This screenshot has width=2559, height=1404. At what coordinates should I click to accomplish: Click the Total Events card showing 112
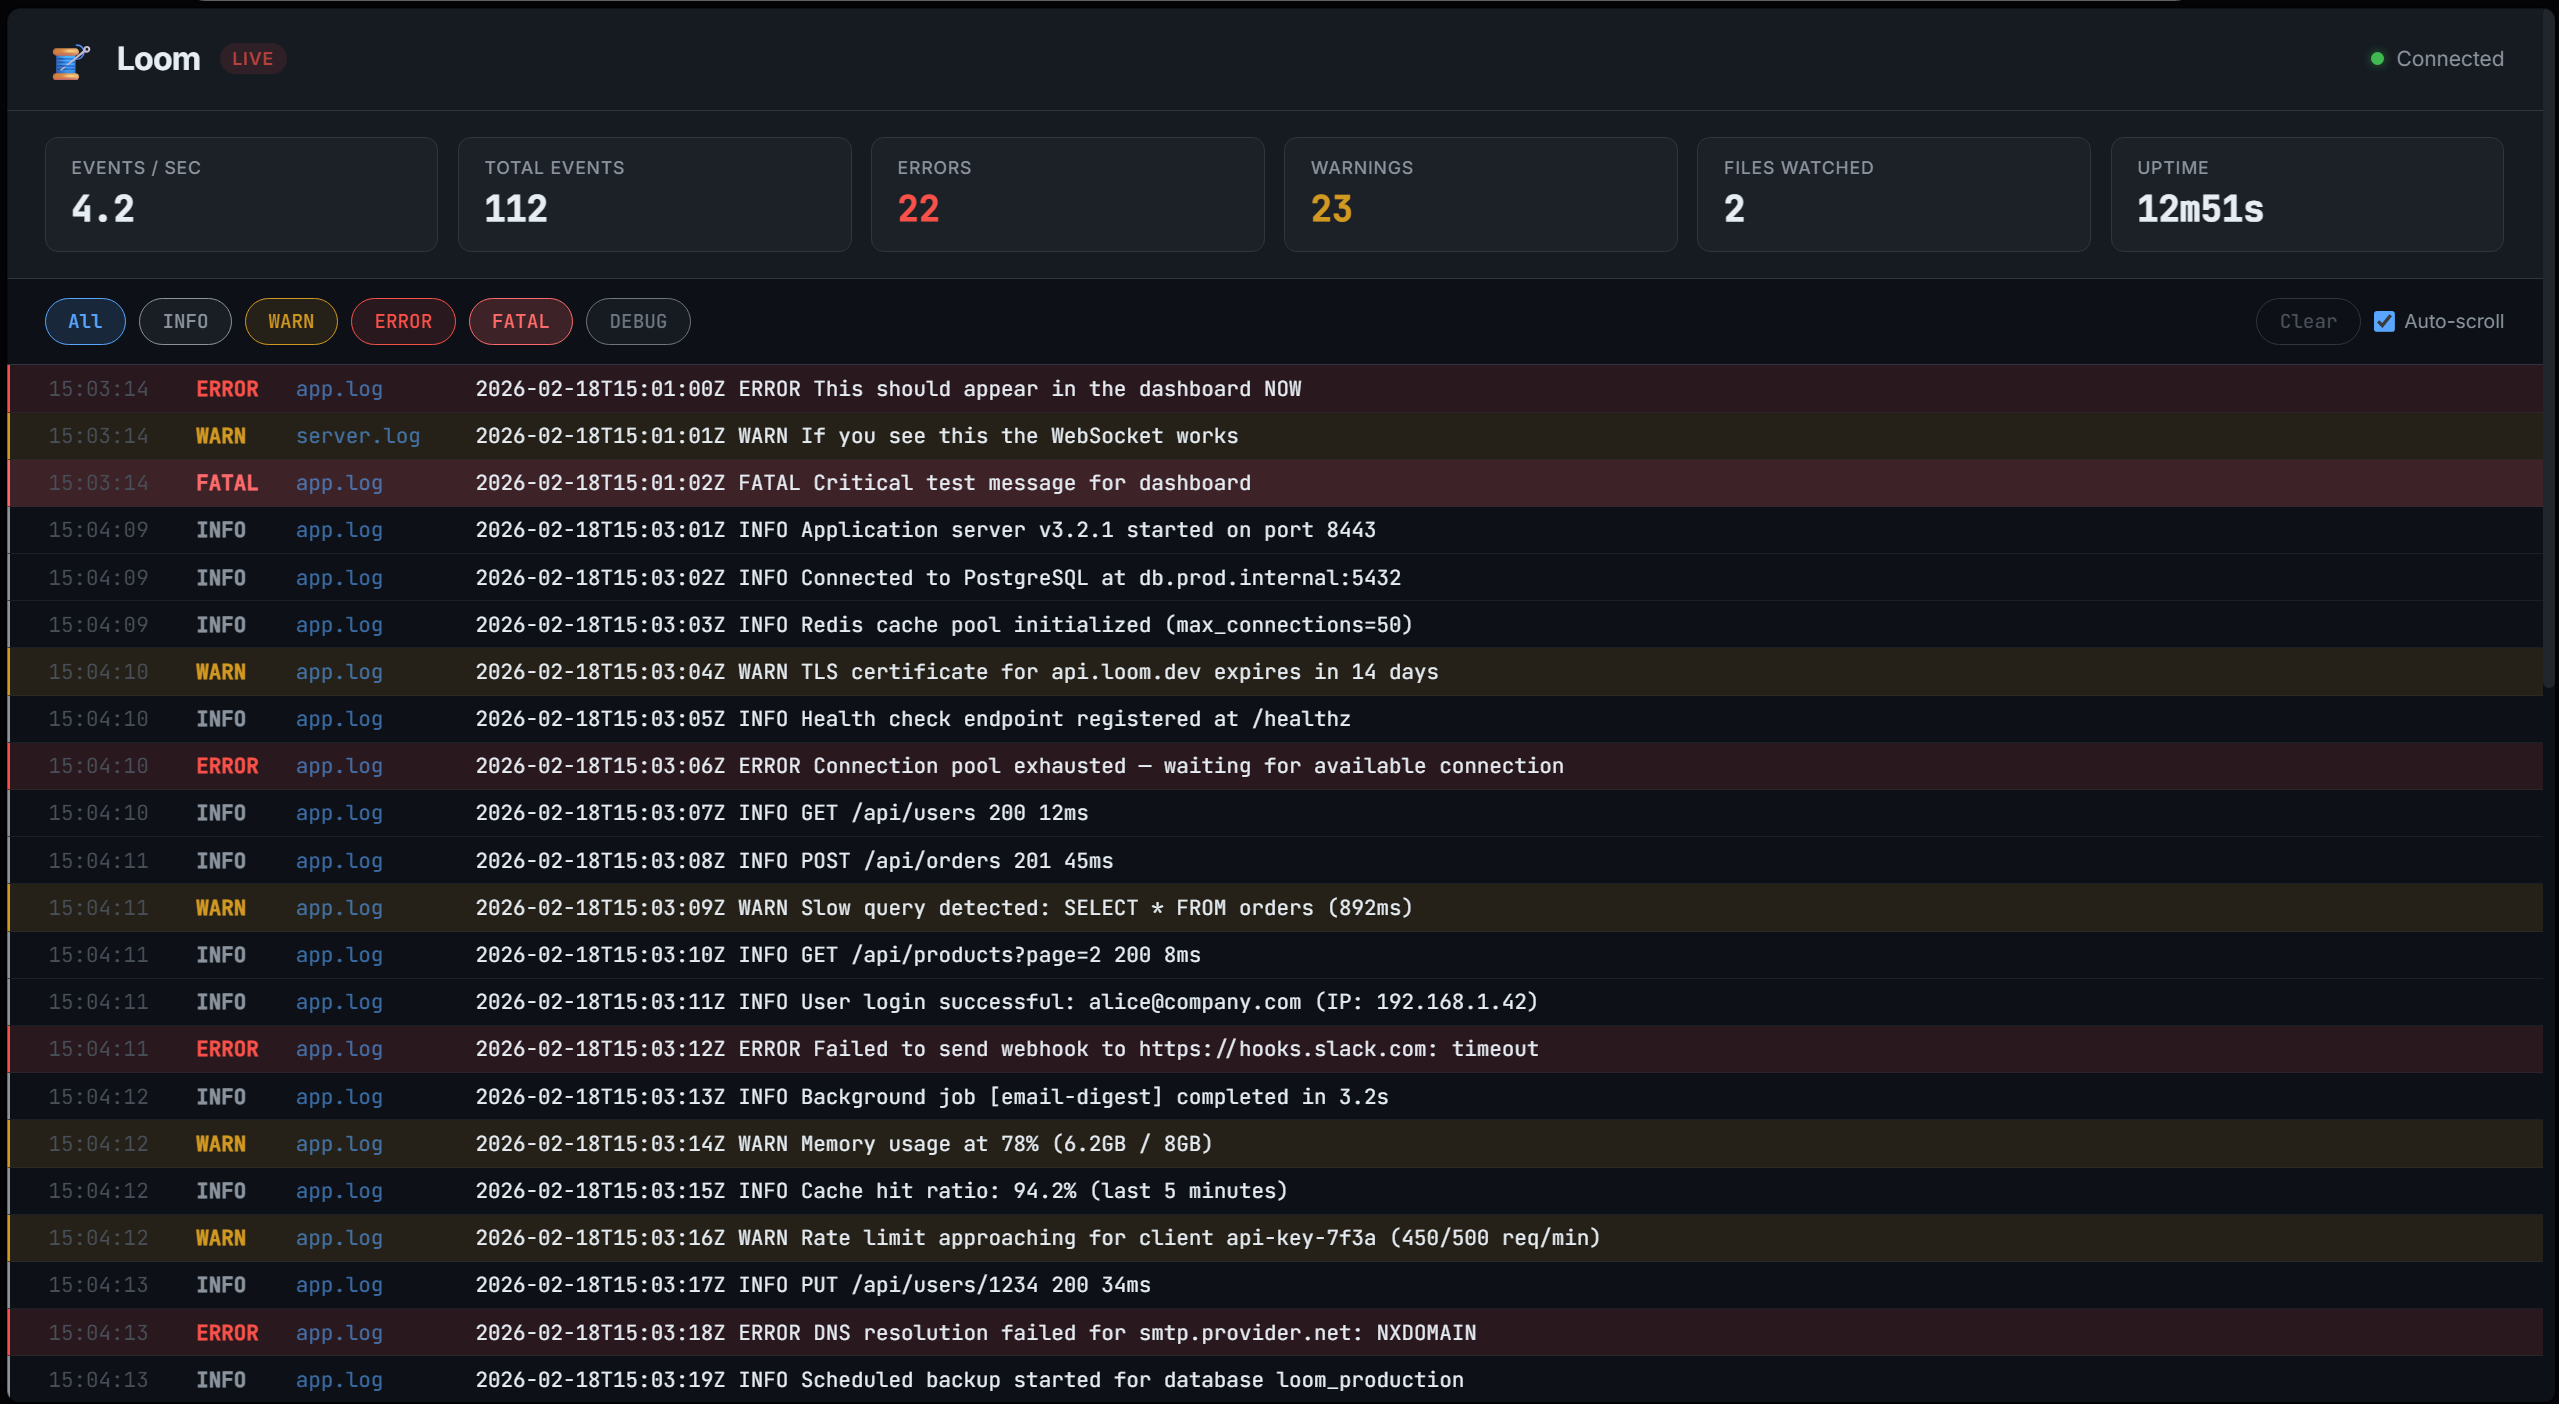pyautogui.click(x=654, y=194)
